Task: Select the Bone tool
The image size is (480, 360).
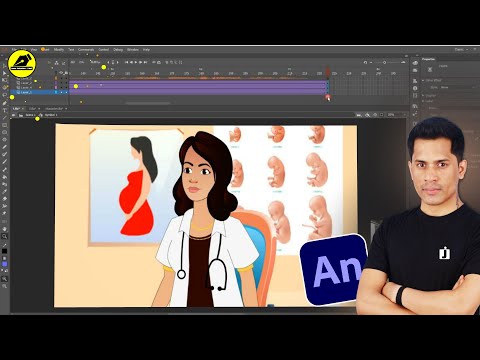Action: (x=4, y=169)
